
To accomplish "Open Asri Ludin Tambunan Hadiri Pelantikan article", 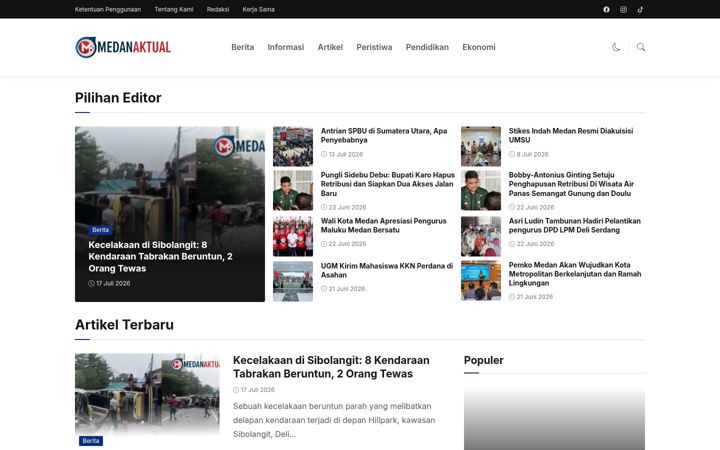I will tap(574, 225).
